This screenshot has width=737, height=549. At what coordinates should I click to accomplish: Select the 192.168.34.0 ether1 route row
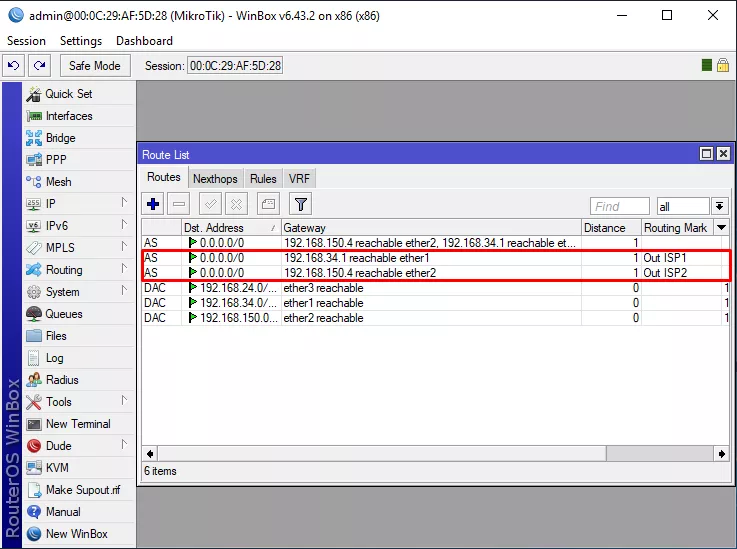436,303
